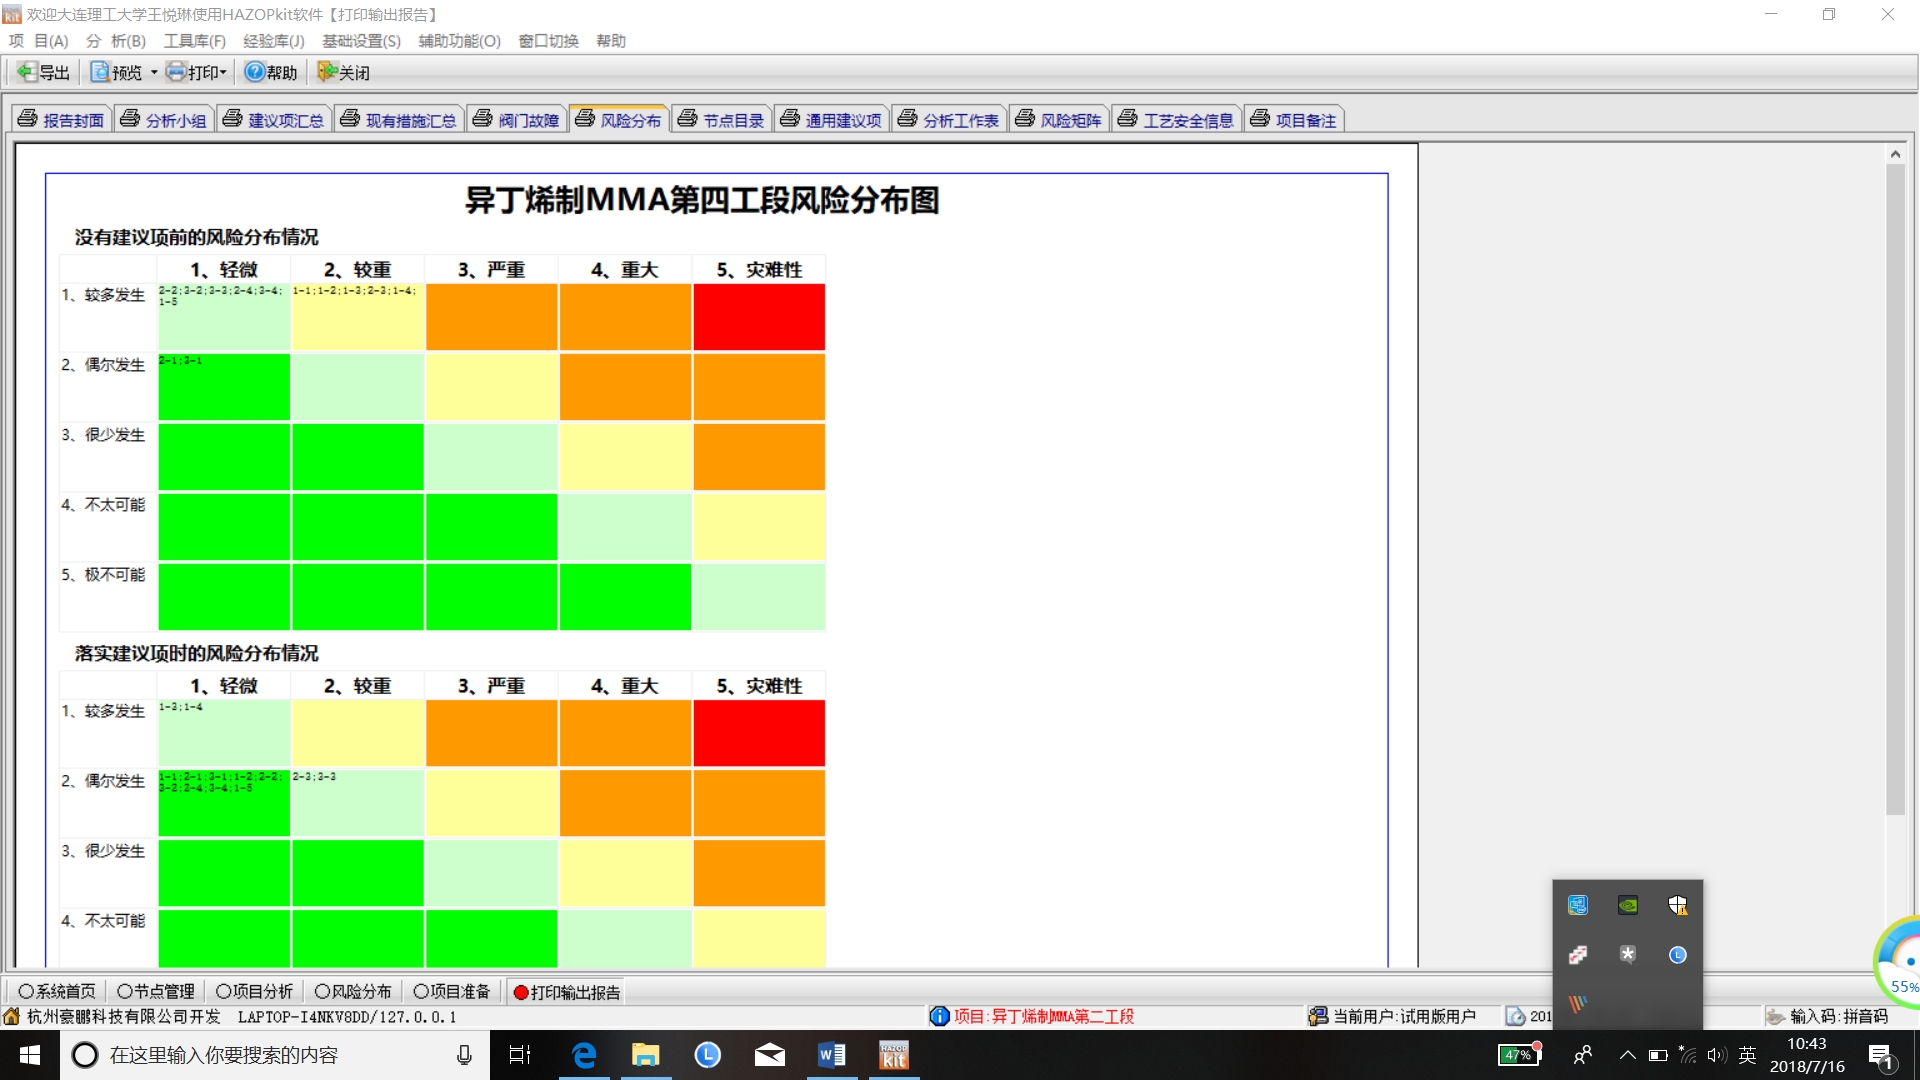The width and height of the screenshot is (1920, 1080).
Task: Expand the 打印 dropdown arrow
Action: tap(223, 73)
